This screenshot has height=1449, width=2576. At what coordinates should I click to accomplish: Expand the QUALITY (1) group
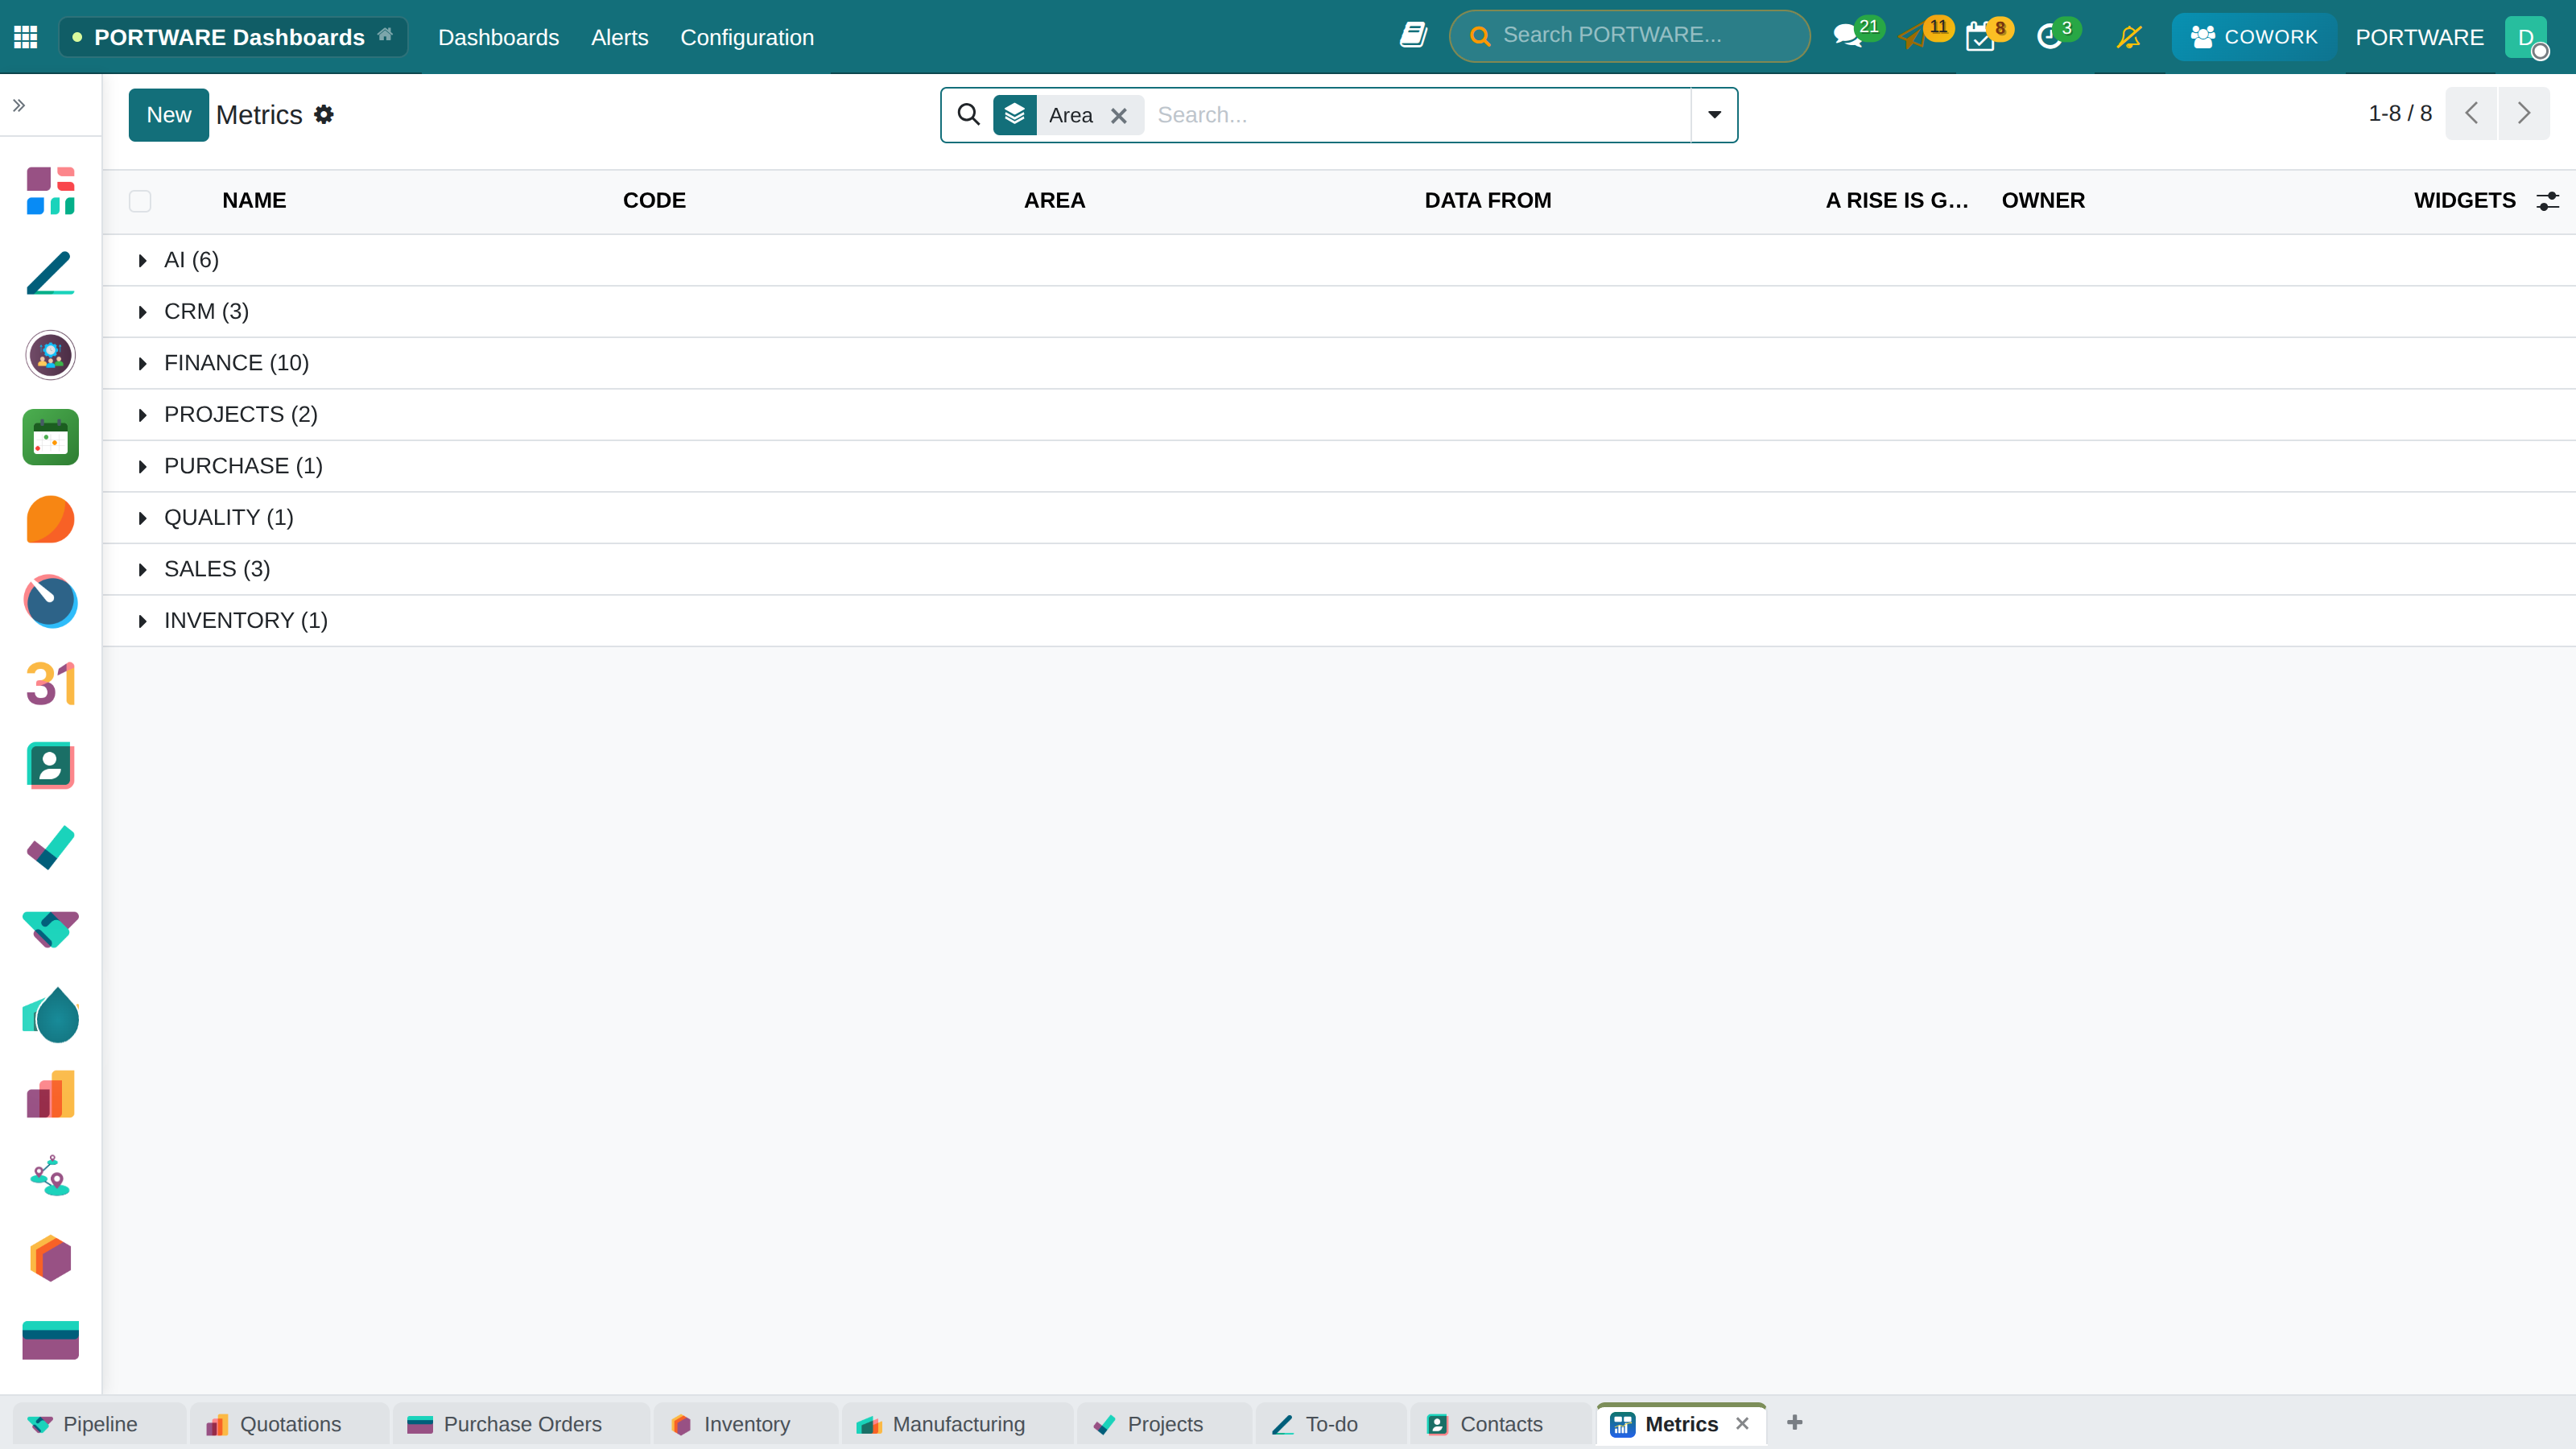[1339, 518]
